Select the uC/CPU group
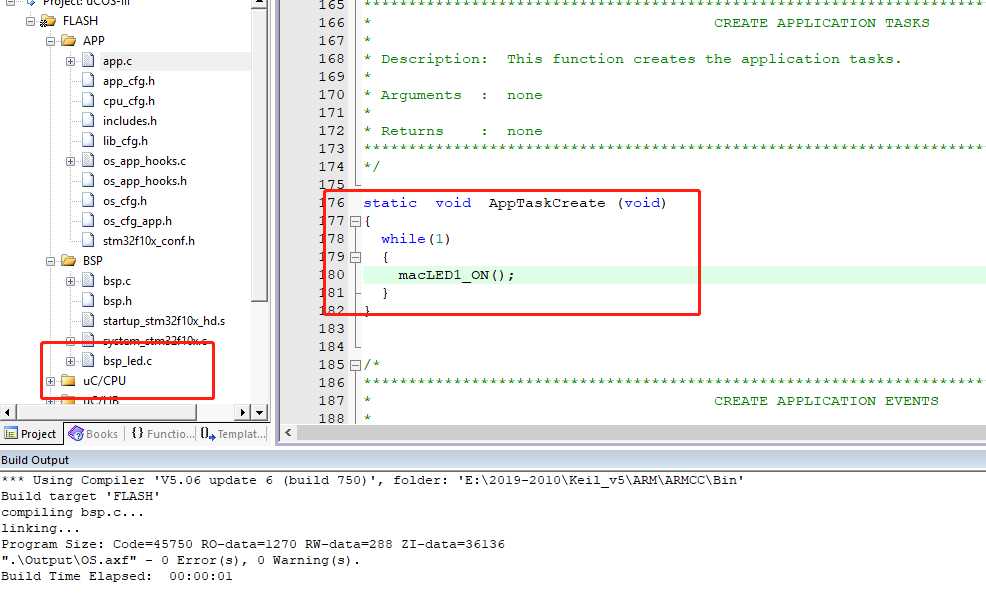This screenshot has height=594, width=986. [104, 381]
